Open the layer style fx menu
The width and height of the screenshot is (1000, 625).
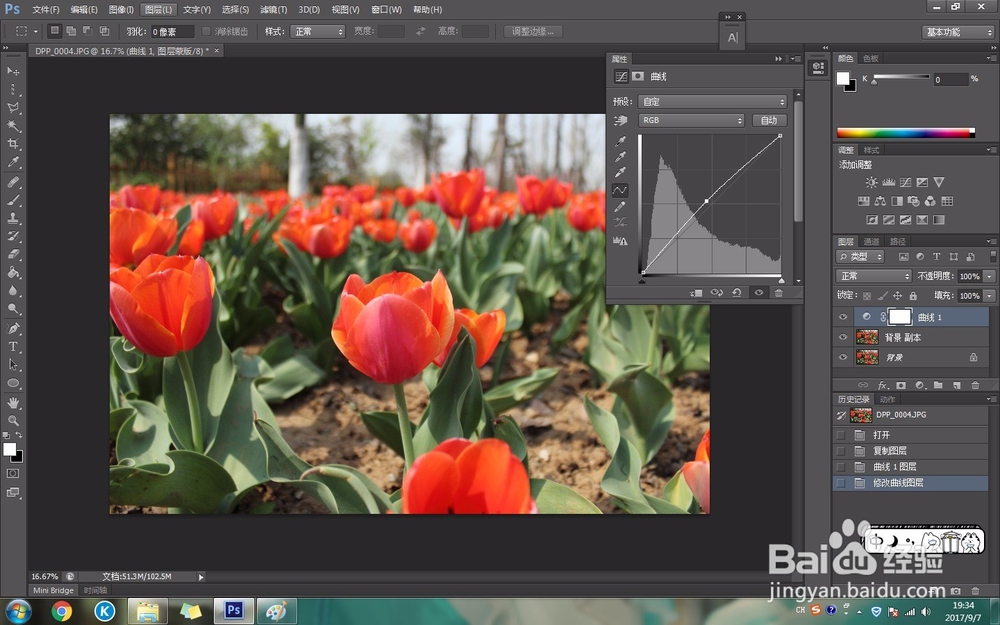click(883, 385)
